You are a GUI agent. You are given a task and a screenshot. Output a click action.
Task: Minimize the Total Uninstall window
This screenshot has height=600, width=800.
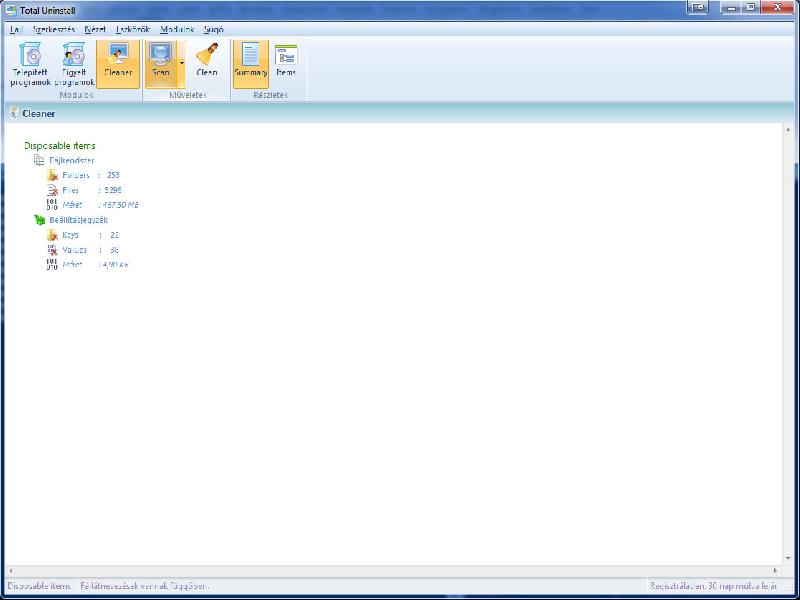(731, 7)
